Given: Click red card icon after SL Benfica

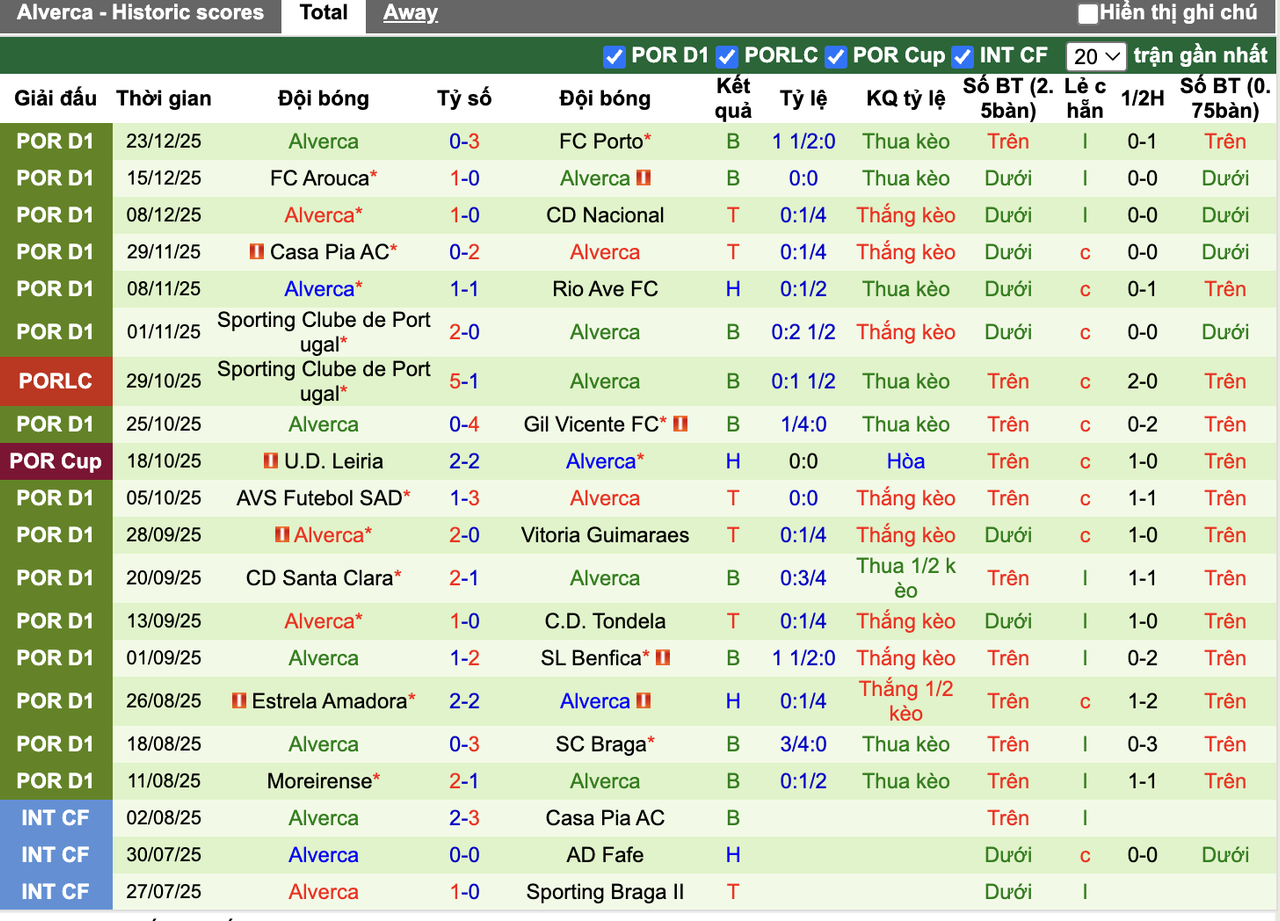Looking at the screenshot, I should pyautogui.click(x=662, y=658).
